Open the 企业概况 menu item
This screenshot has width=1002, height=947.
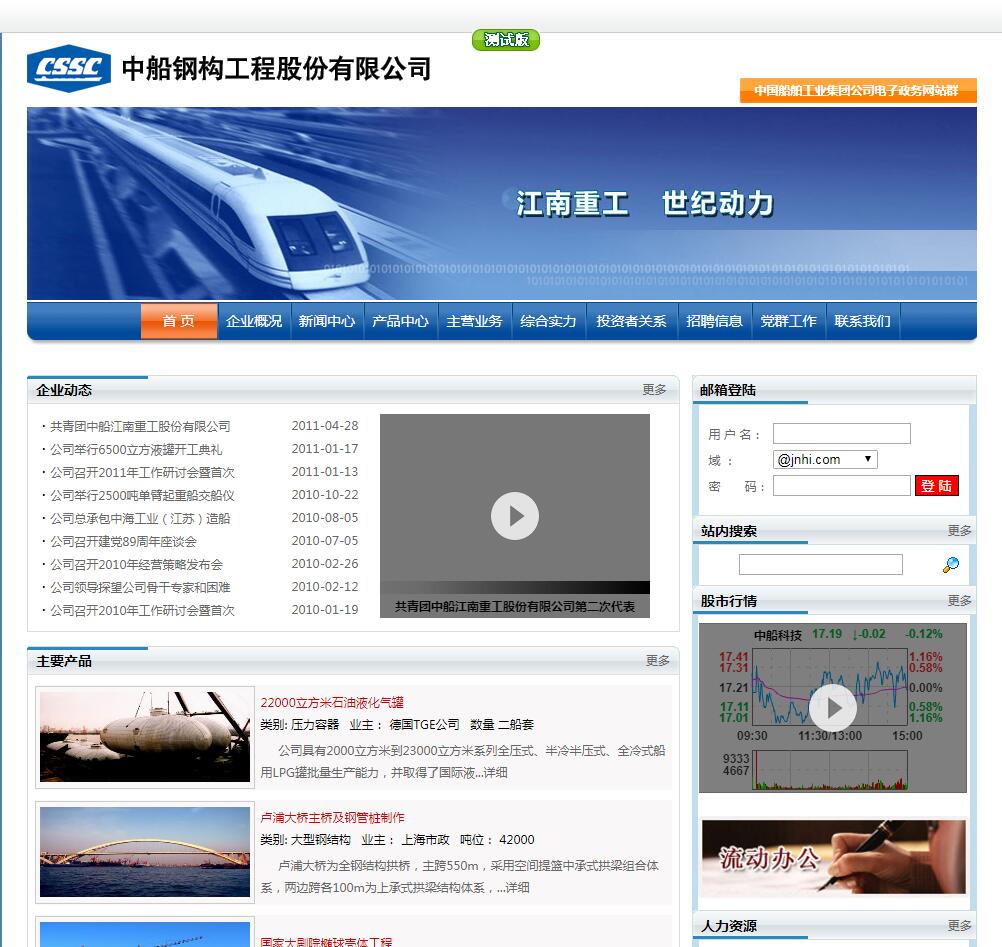(x=254, y=321)
